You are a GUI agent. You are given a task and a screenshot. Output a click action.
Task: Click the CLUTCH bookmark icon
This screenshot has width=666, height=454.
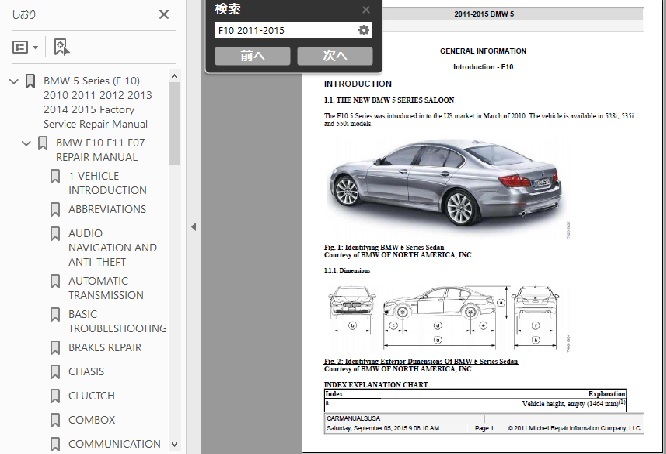(x=55, y=396)
